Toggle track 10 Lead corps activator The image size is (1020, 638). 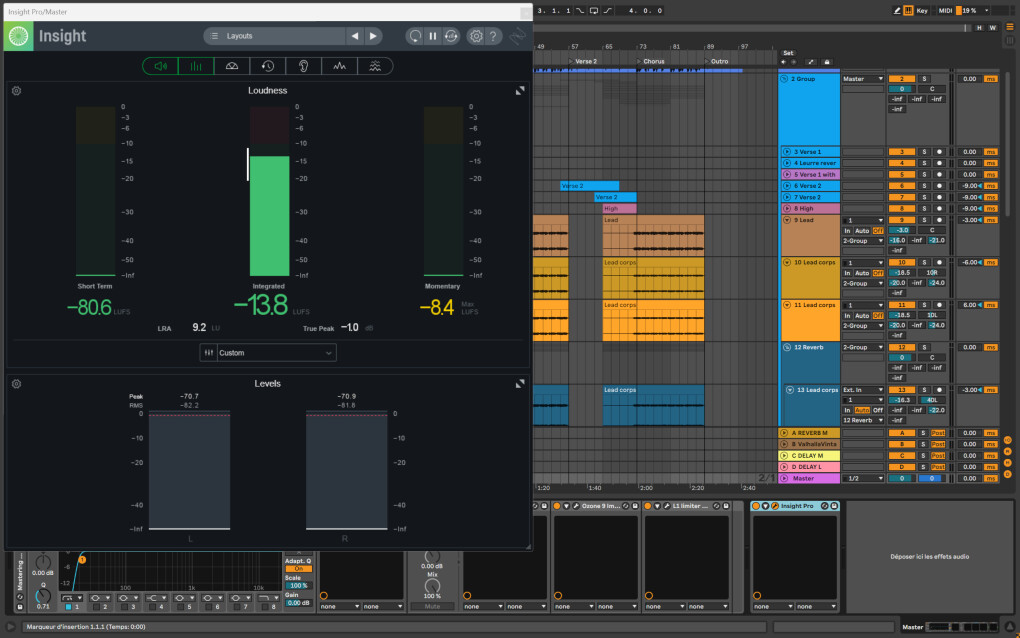901,262
